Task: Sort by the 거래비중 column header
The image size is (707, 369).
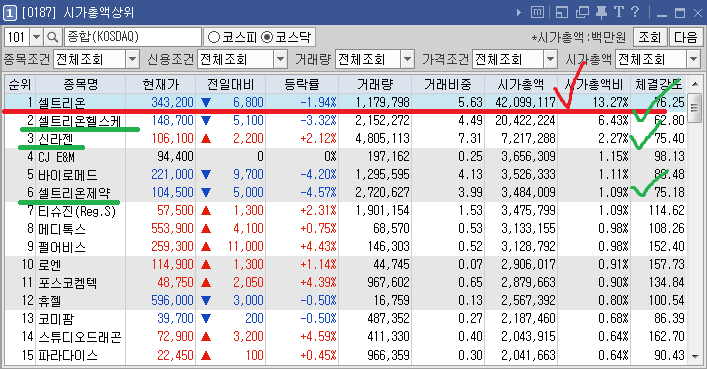Action: coord(448,84)
